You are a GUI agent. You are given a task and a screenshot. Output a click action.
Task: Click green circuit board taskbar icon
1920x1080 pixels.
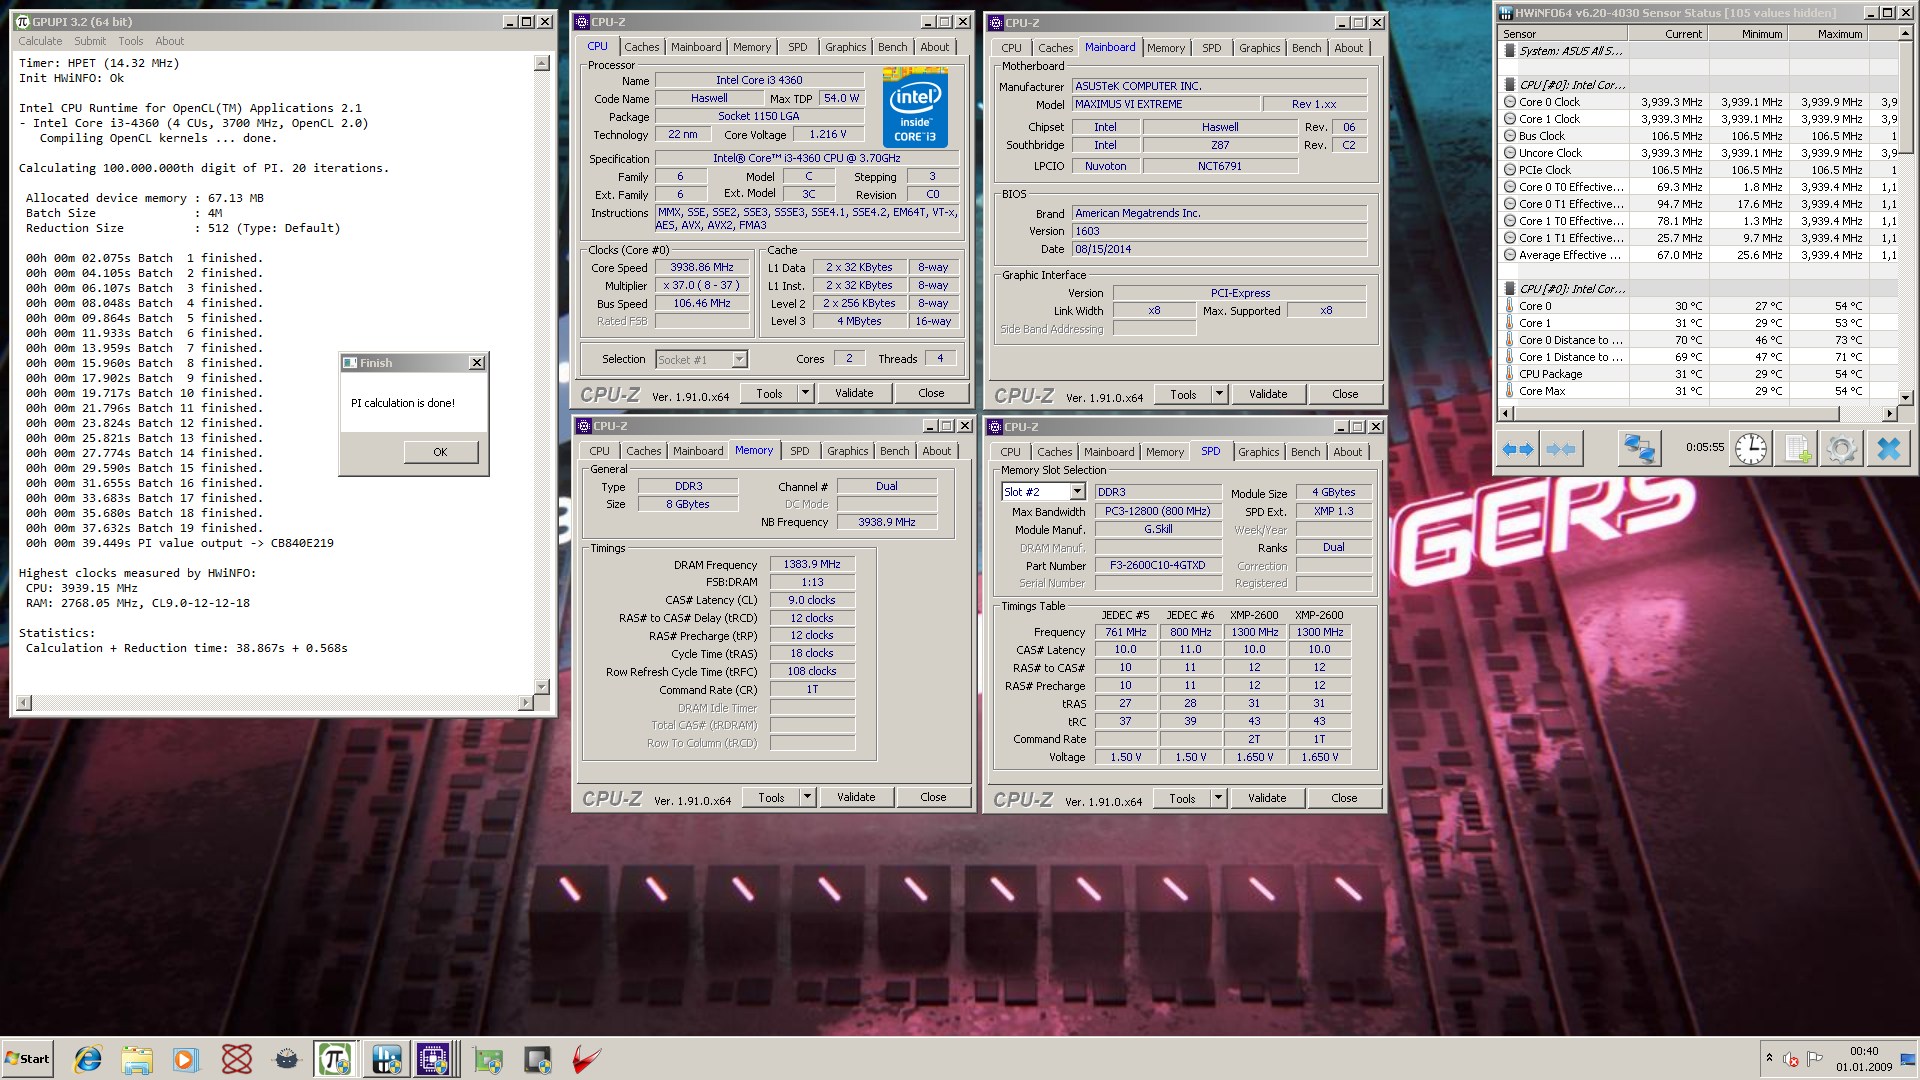(x=488, y=1059)
